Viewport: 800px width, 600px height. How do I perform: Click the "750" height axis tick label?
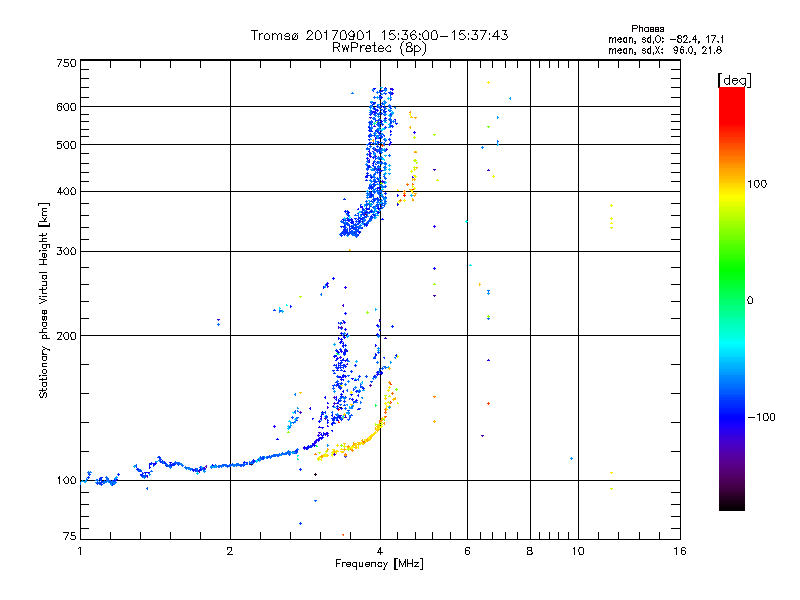[x=66, y=63]
